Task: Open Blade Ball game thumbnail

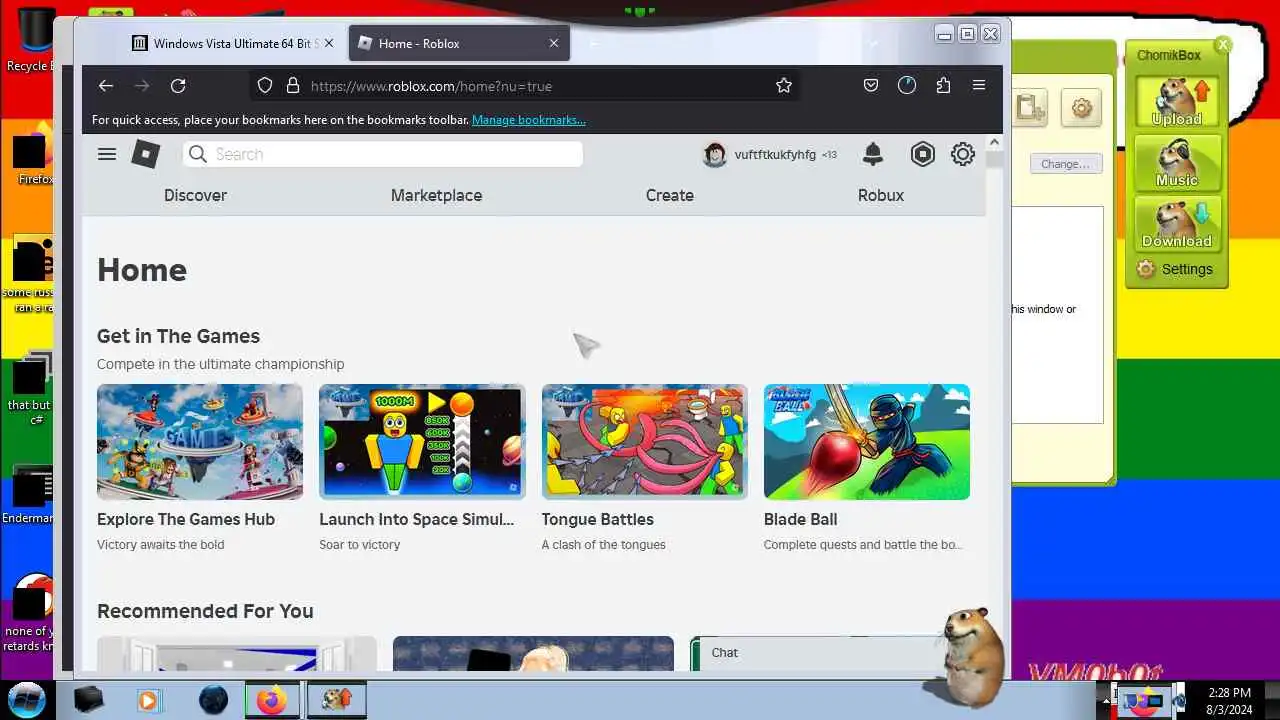Action: (867, 442)
